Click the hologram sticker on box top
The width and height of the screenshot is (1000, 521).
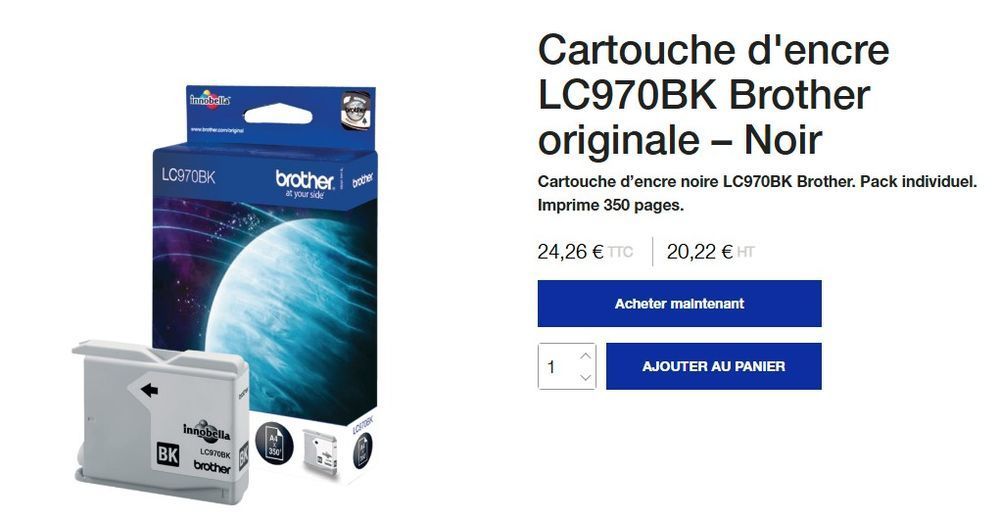click(x=355, y=110)
